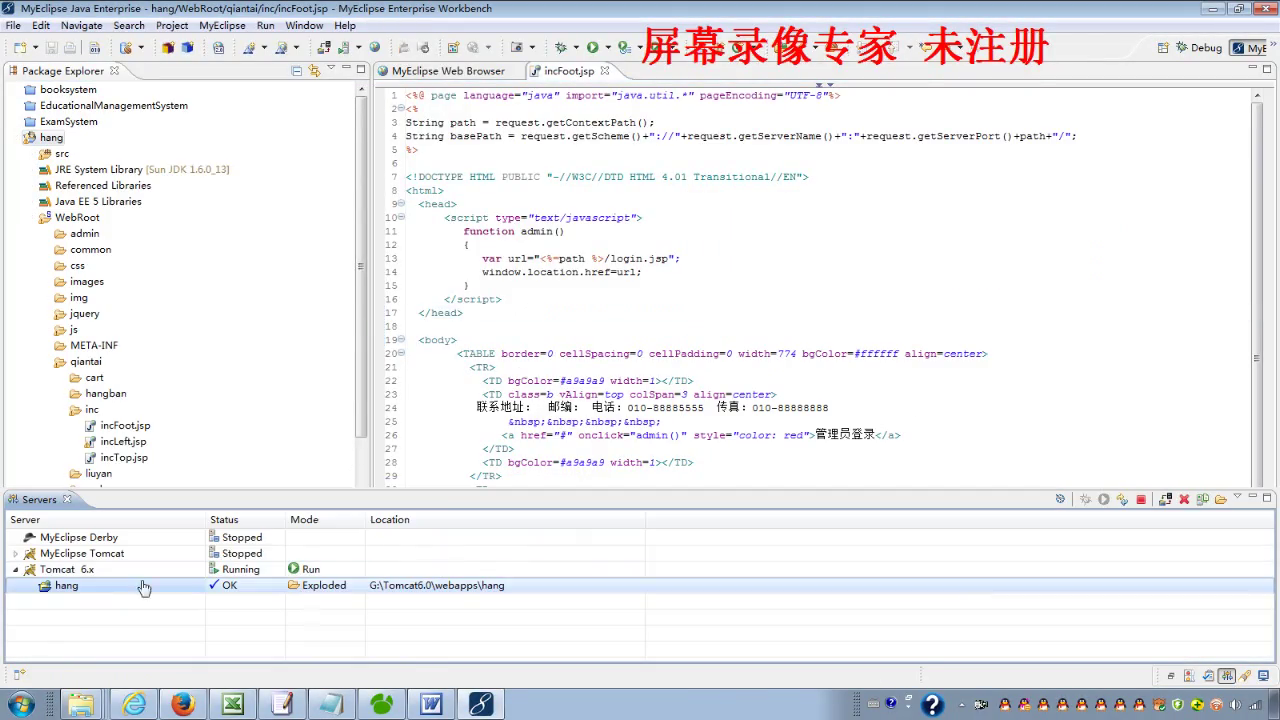Close the Package Explorer view tab
This screenshot has height=720, width=1280.
click(x=114, y=71)
